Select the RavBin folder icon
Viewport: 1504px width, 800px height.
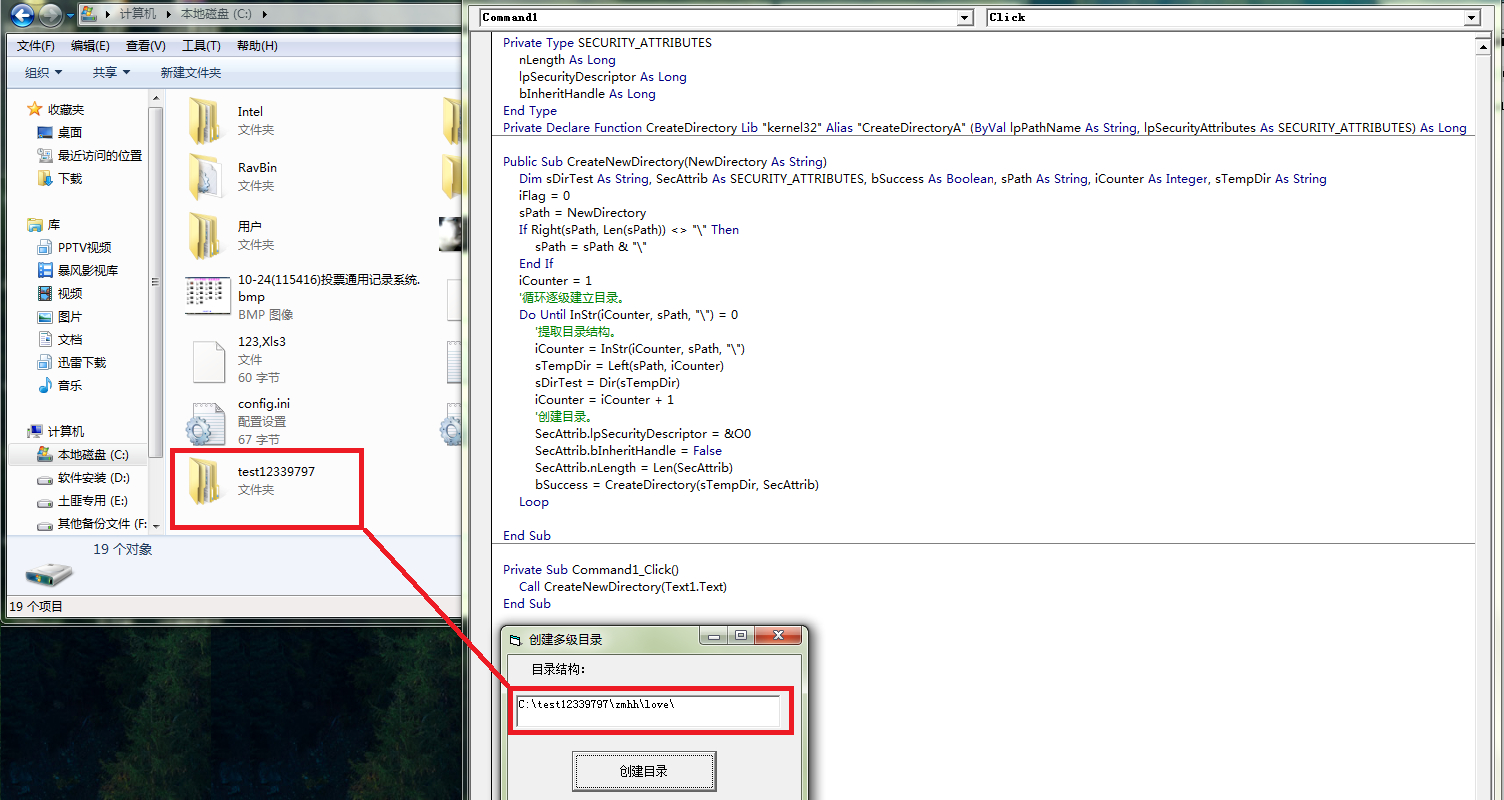[x=205, y=178]
